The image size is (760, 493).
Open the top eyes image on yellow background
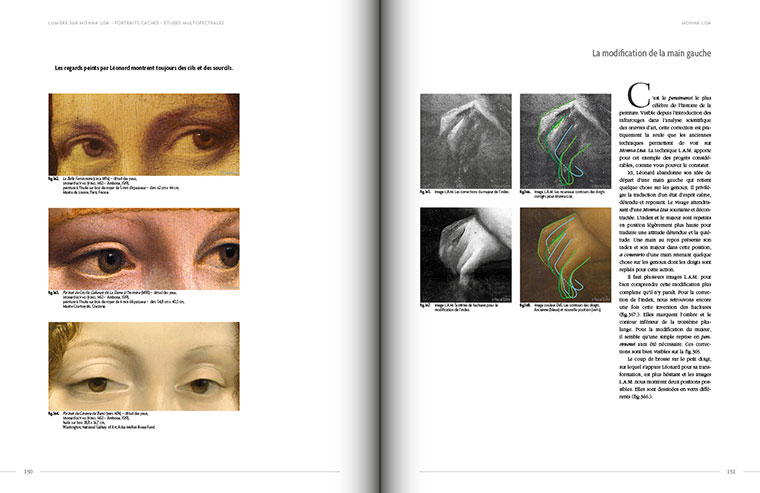[144, 134]
